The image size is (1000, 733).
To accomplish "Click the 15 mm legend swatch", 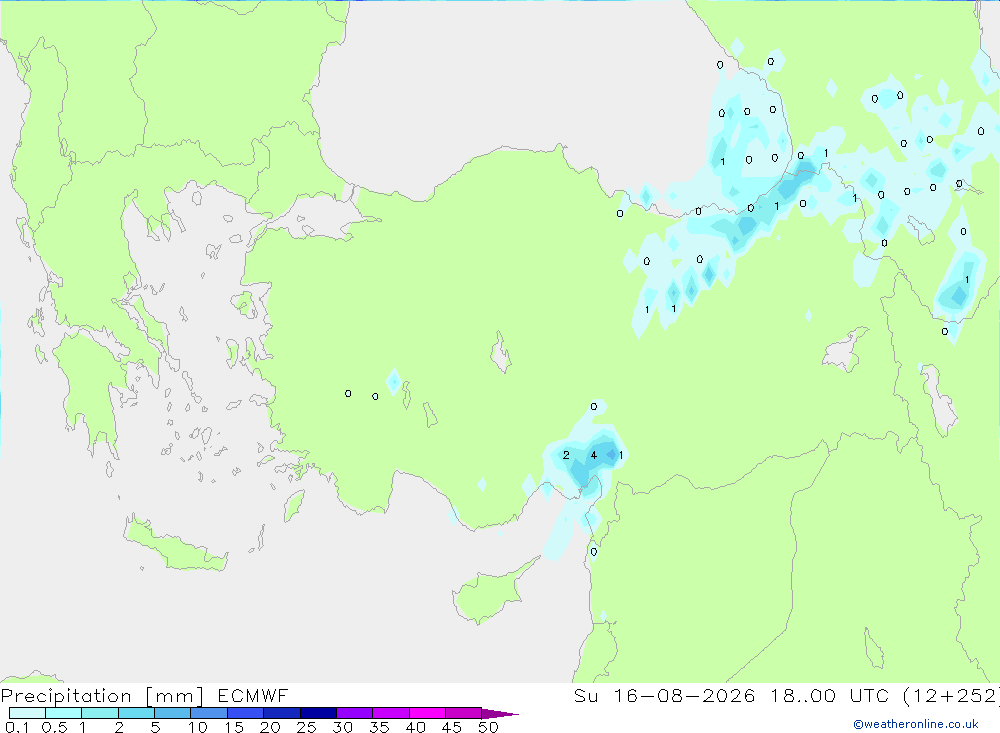I will pyautogui.click(x=246, y=713).
